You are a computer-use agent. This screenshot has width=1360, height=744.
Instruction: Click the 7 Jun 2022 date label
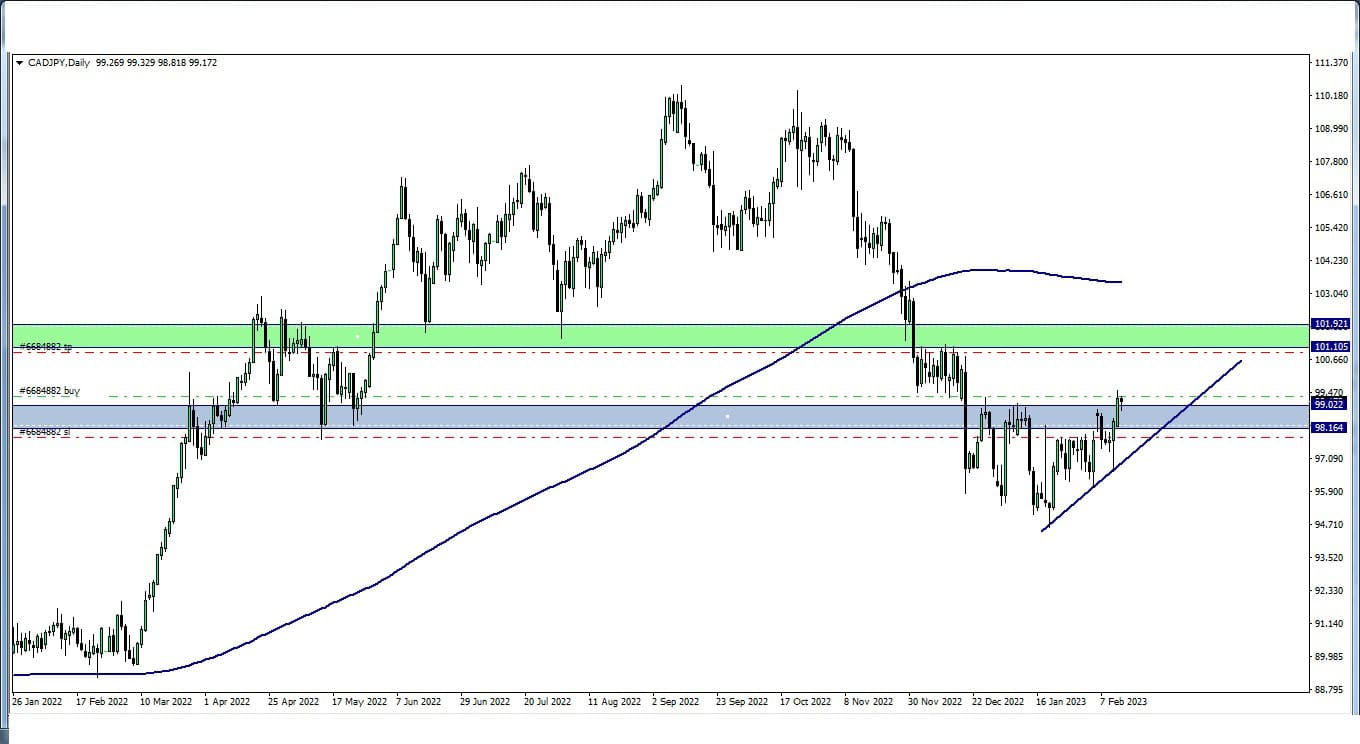(x=419, y=702)
